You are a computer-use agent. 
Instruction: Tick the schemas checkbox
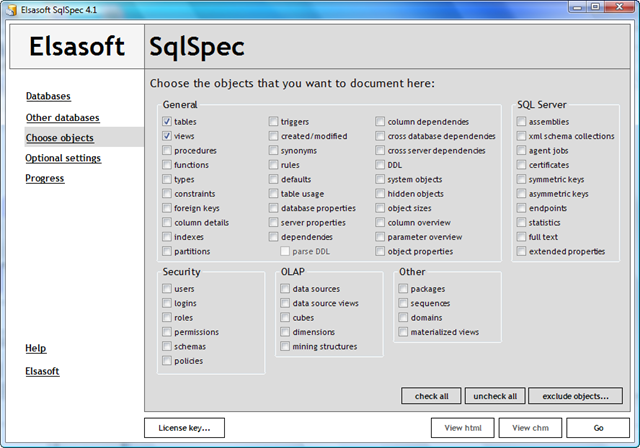pos(167,346)
